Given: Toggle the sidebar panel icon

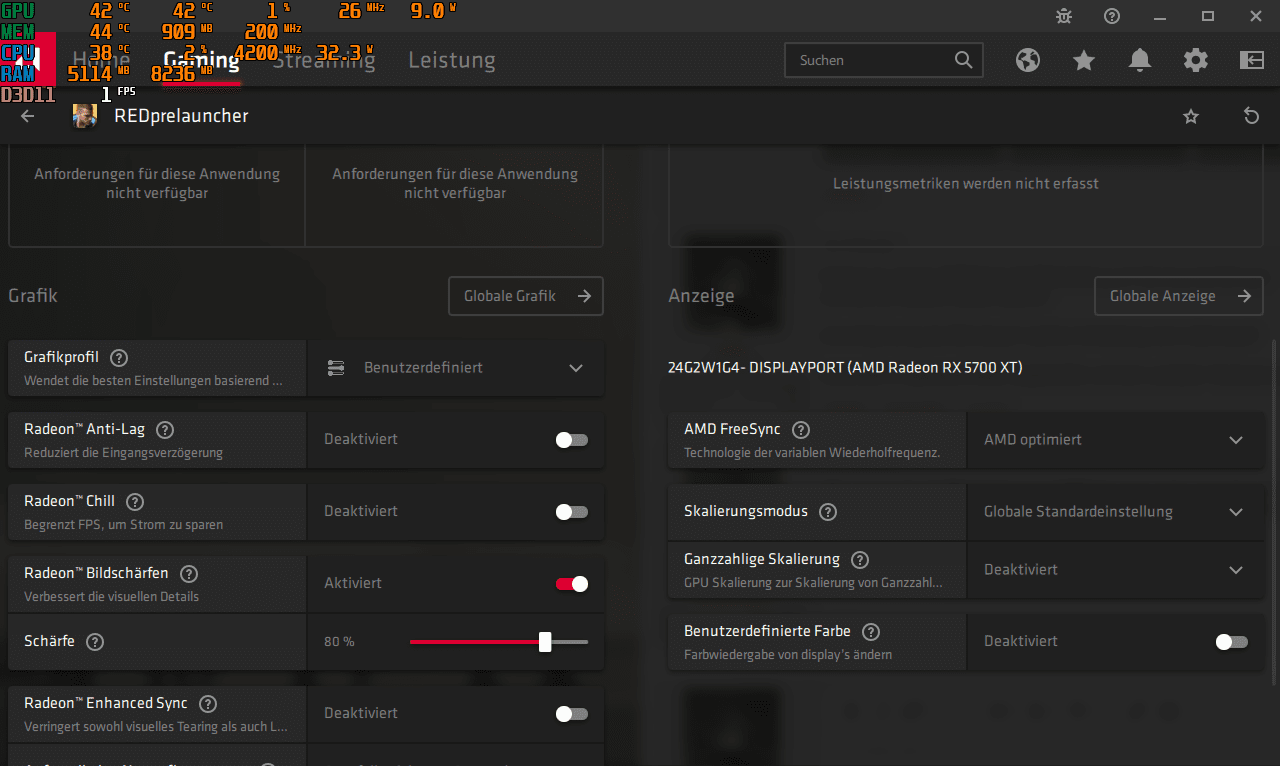Looking at the screenshot, I should click(x=1252, y=60).
